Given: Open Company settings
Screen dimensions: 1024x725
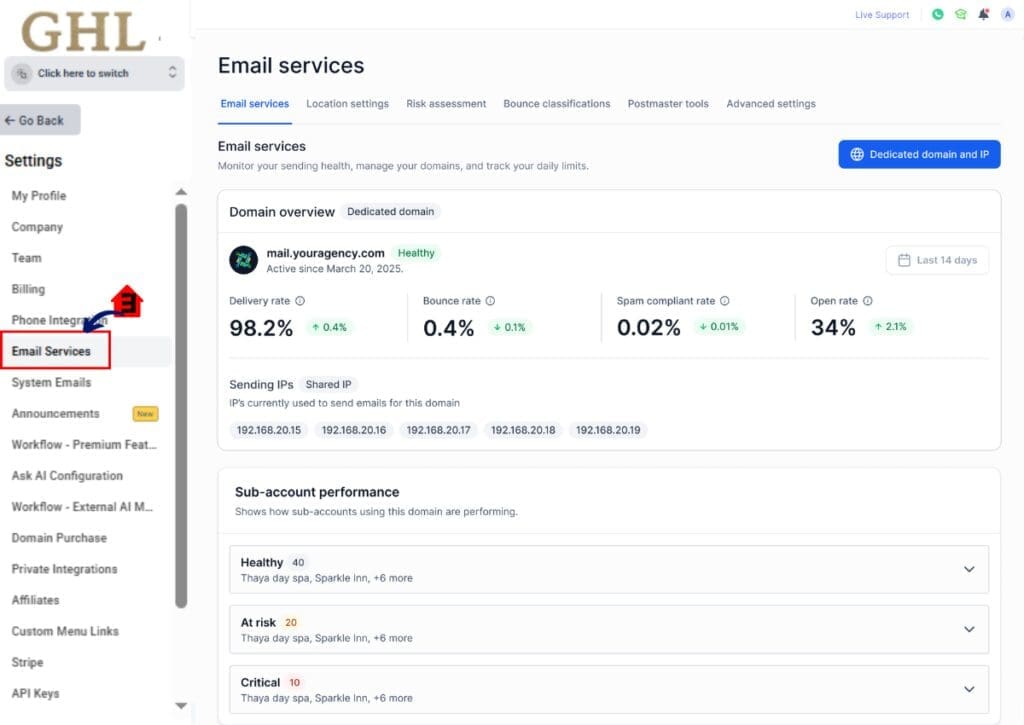Looking at the screenshot, I should coord(37,227).
